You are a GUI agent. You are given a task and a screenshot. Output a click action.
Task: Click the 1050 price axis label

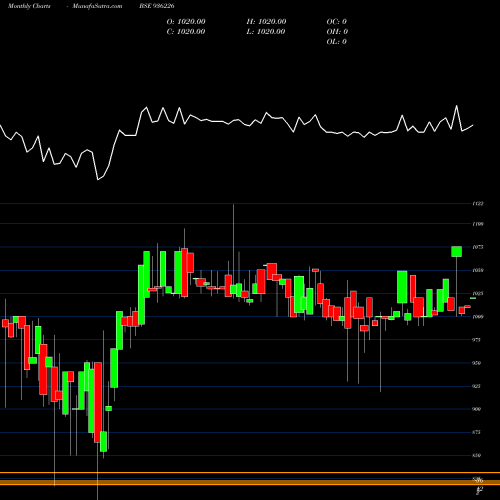(478, 270)
